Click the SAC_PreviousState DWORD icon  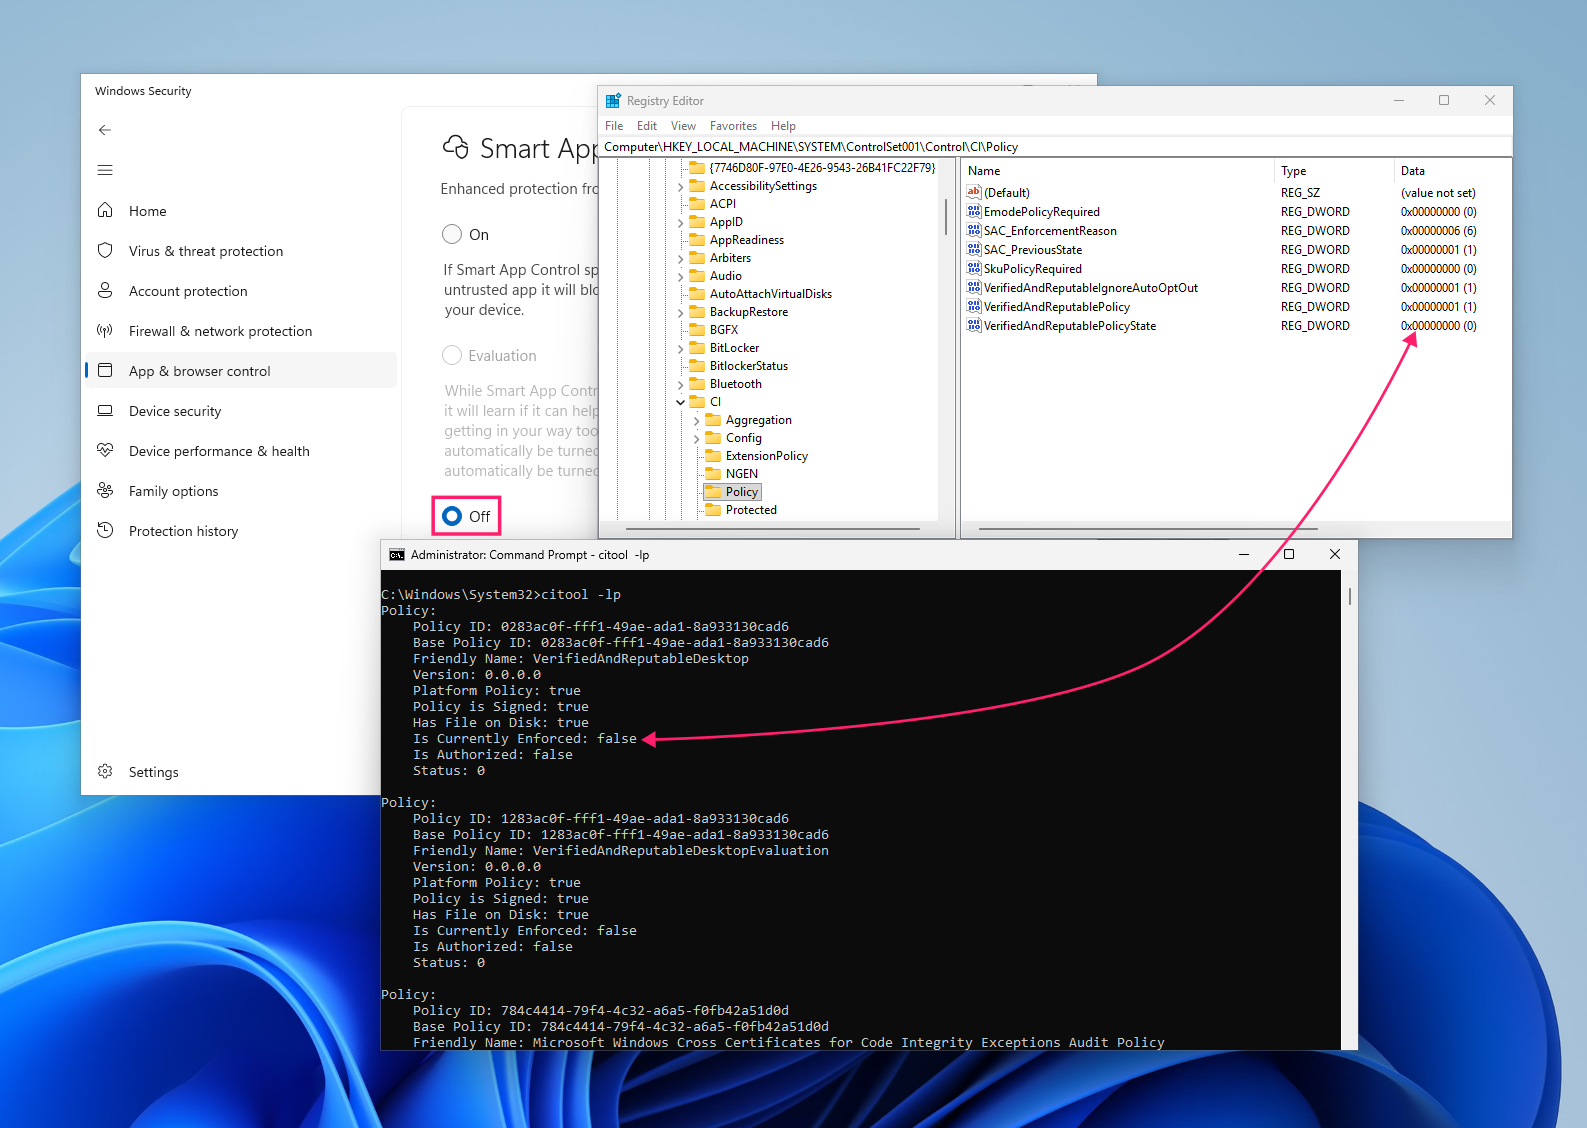click(974, 249)
